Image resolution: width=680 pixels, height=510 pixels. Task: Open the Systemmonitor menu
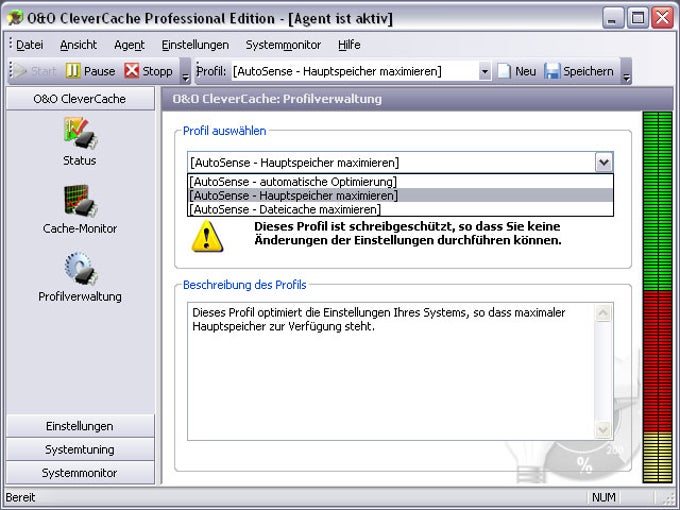point(283,45)
